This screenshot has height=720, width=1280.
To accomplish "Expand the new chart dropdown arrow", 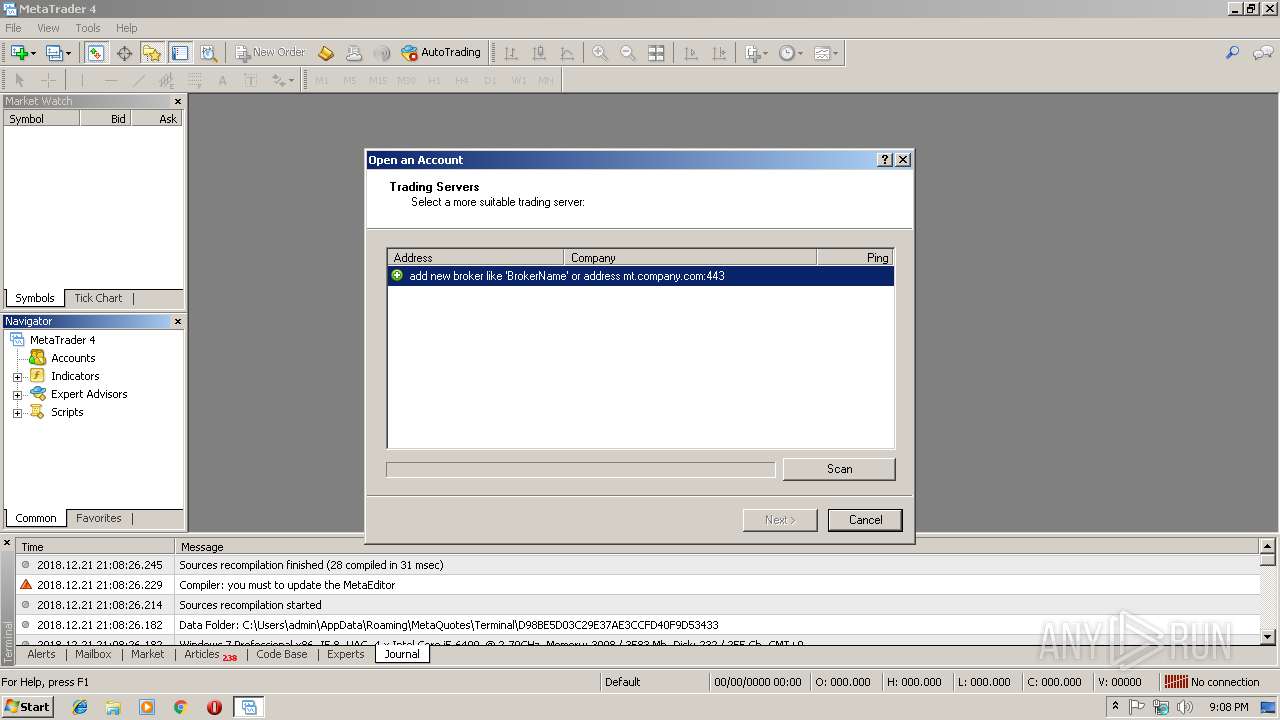I will click(33, 54).
